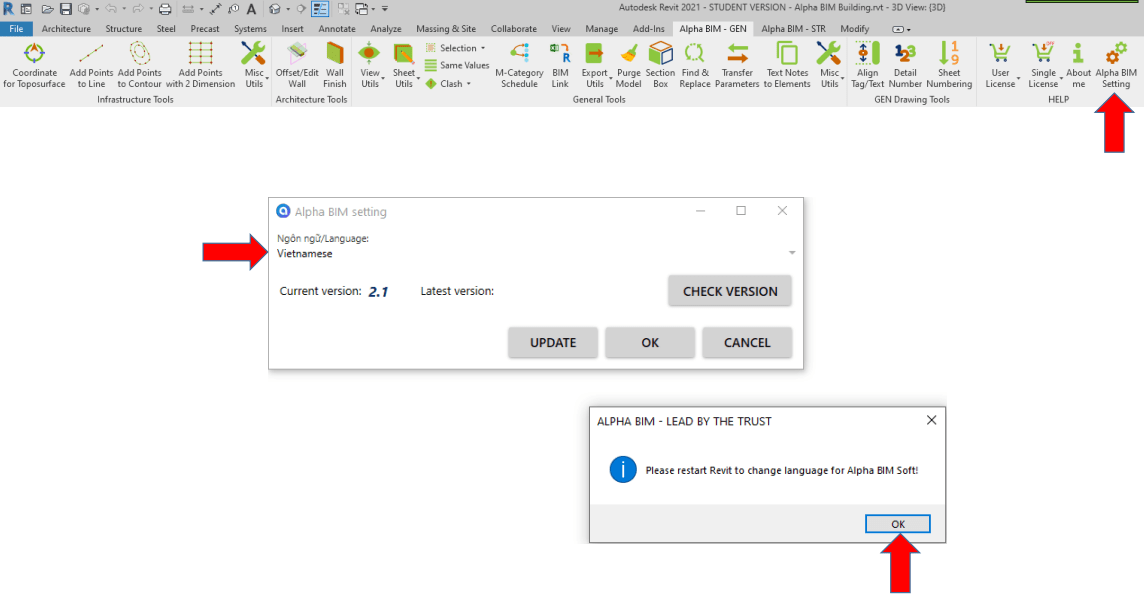Open the Coordinate for Toposurface tool

pos(34,65)
